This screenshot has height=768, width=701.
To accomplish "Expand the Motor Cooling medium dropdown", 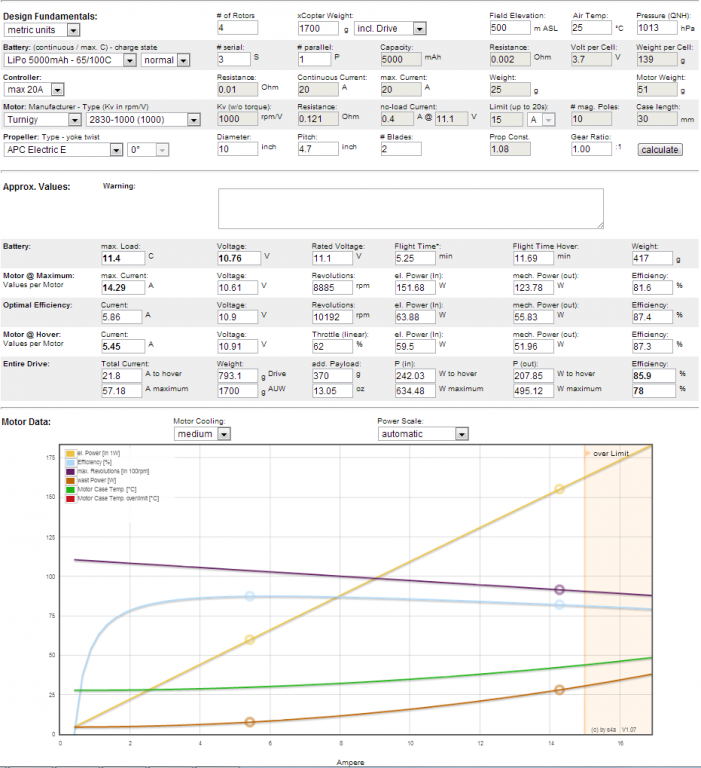I will tap(202, 434).
